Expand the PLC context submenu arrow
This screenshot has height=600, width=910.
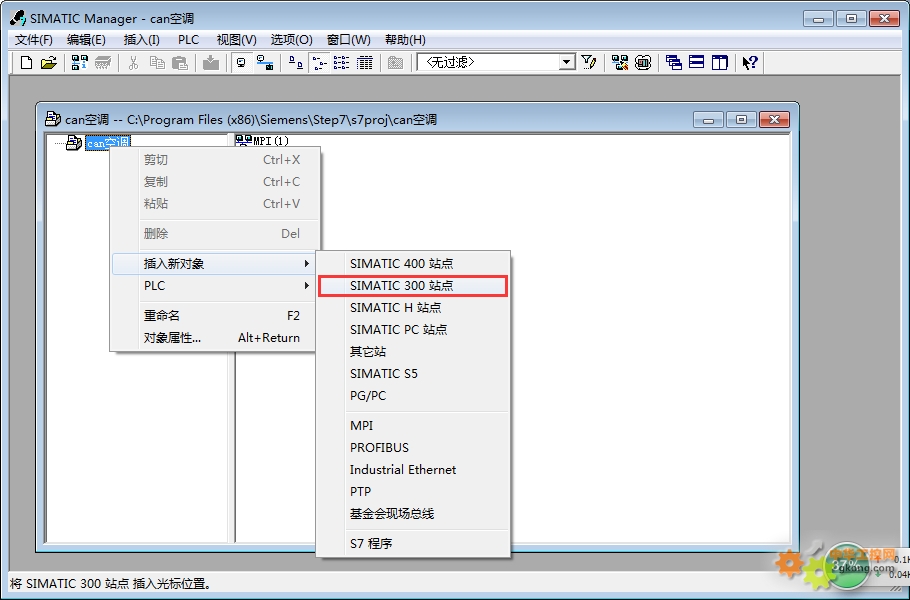(x=306, y=285)
